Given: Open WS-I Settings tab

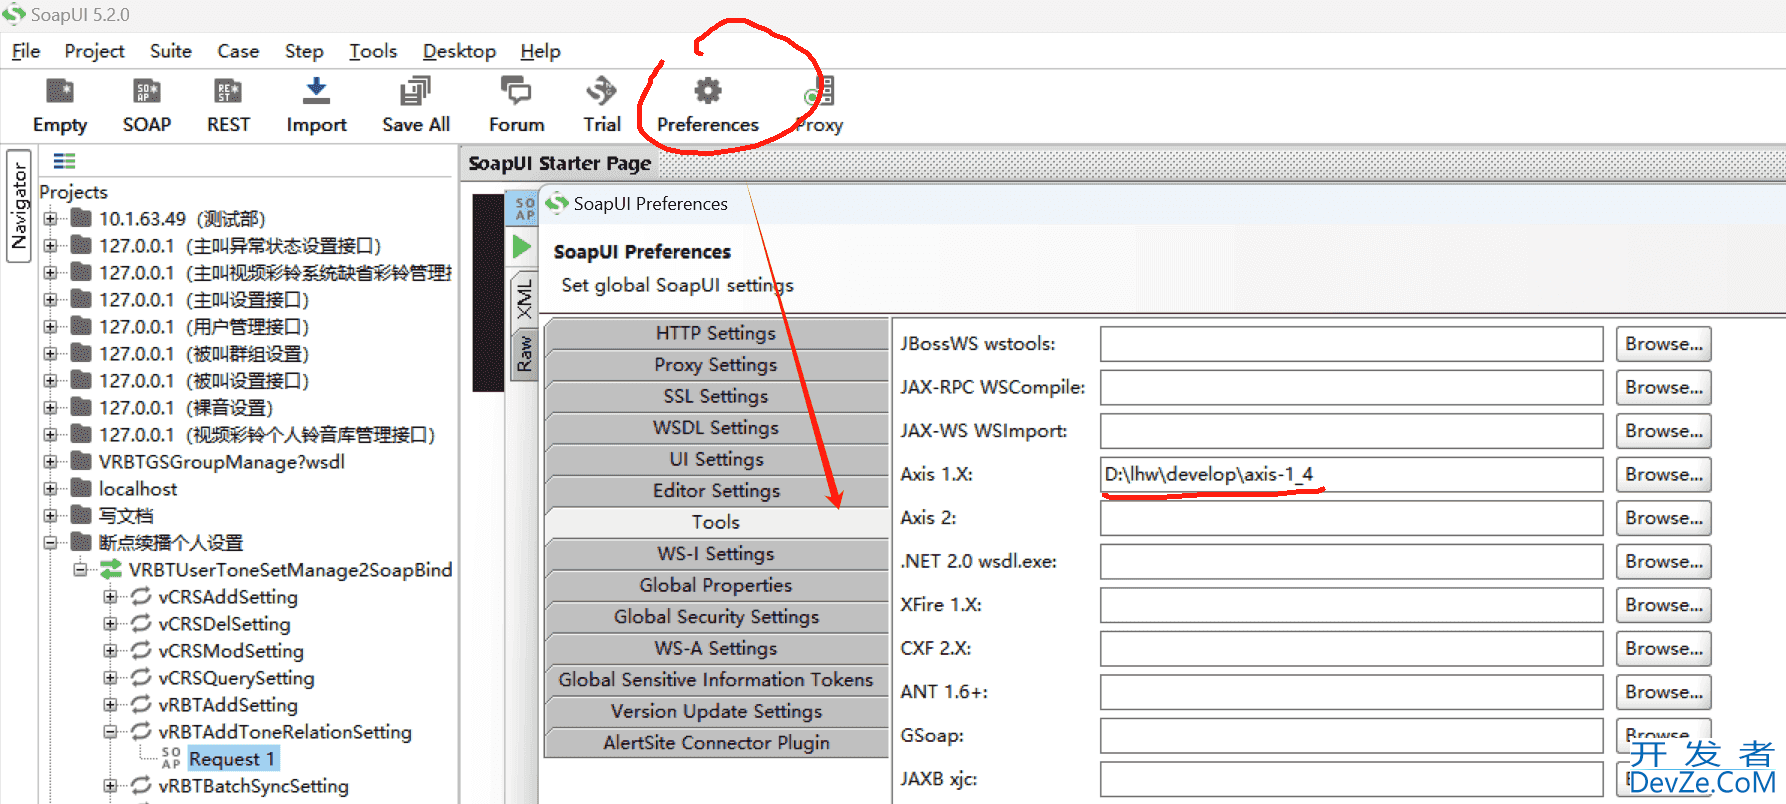Looking at the screenshot, I should (716, 554).
